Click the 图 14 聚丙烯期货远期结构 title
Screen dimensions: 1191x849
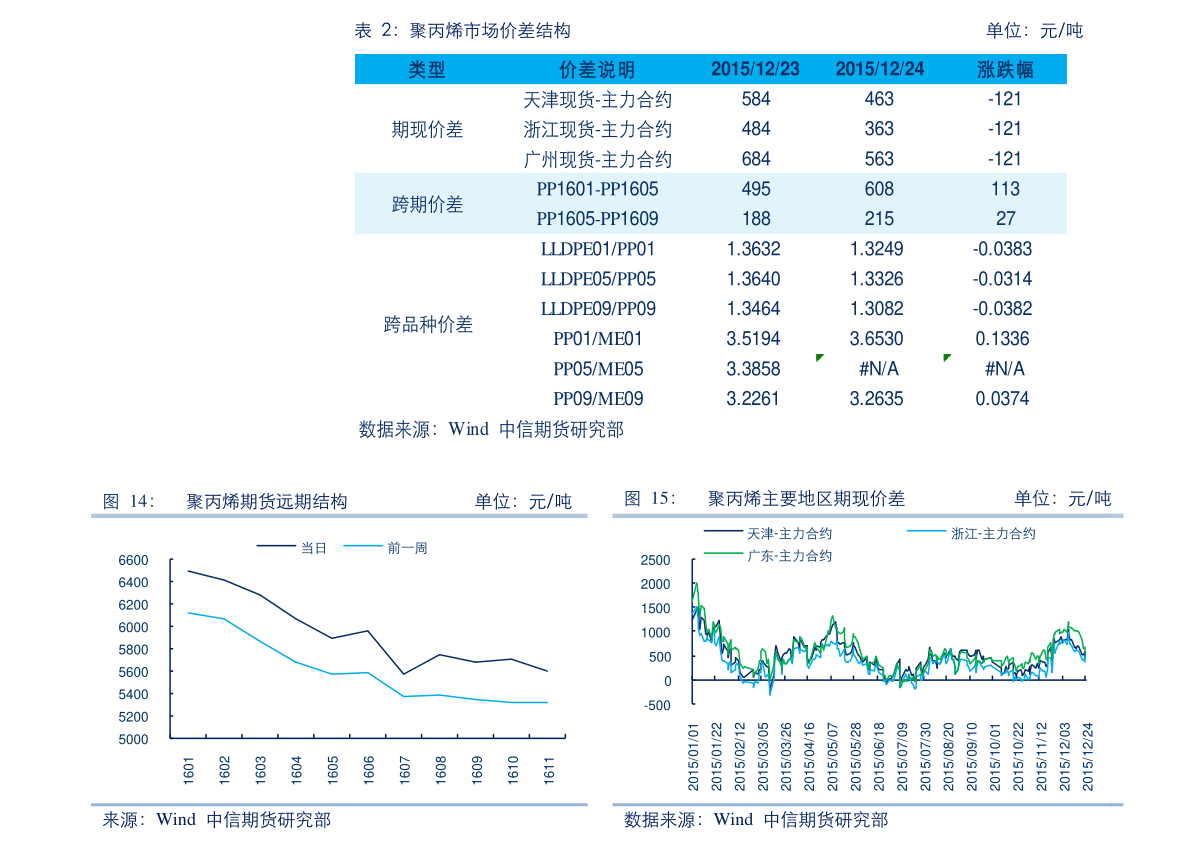tap(266, 502)
